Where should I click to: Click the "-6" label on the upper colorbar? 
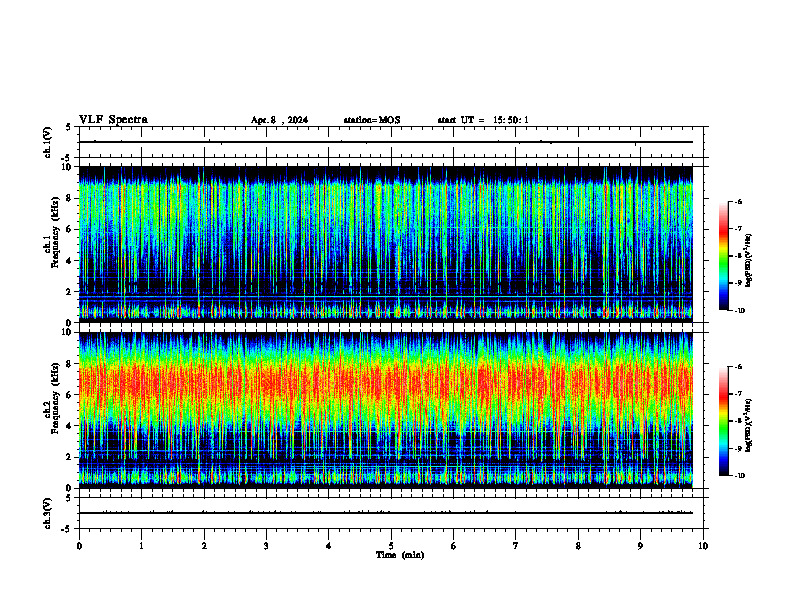[x=738, y=202]
